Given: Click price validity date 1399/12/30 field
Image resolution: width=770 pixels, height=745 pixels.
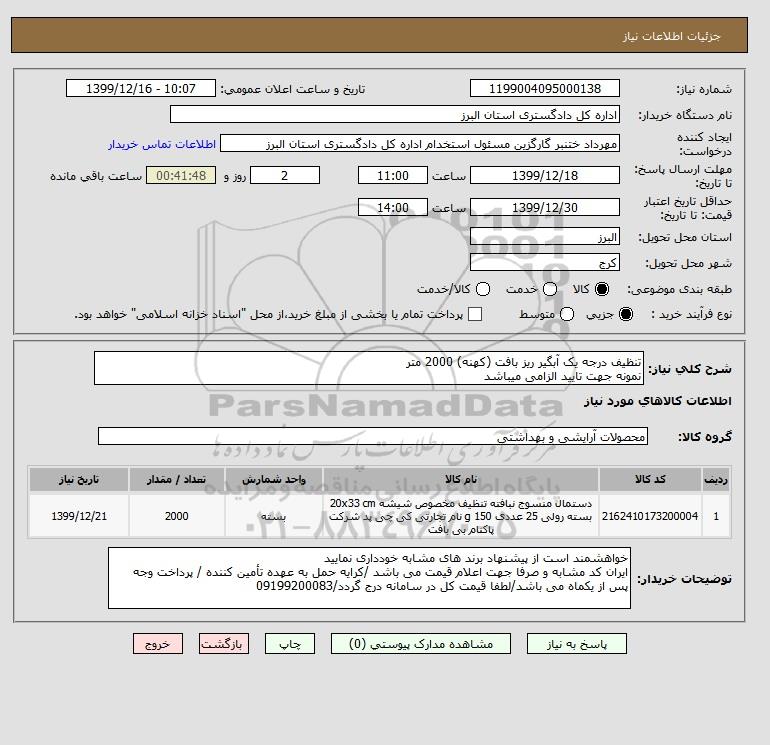Looking at the screenshot, I should pyautogui.click(x=545, y=207).
